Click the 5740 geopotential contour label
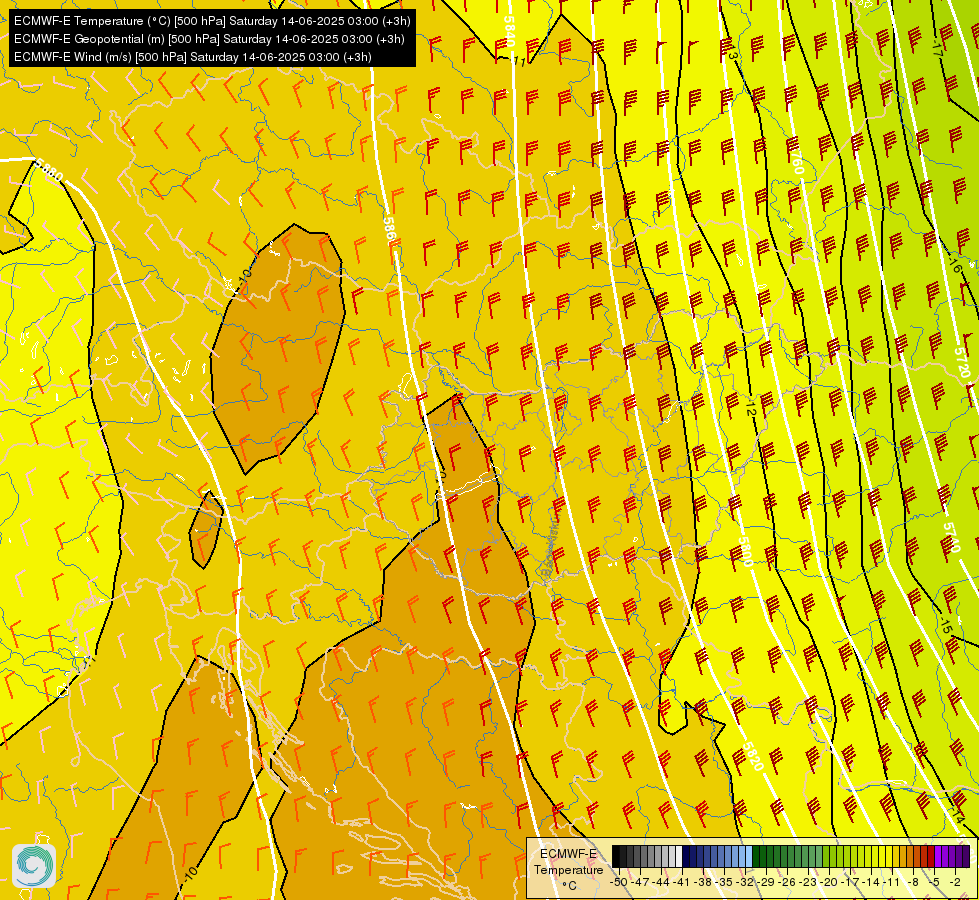This screenshot has height=900, width=979. [x=950, y=537]
